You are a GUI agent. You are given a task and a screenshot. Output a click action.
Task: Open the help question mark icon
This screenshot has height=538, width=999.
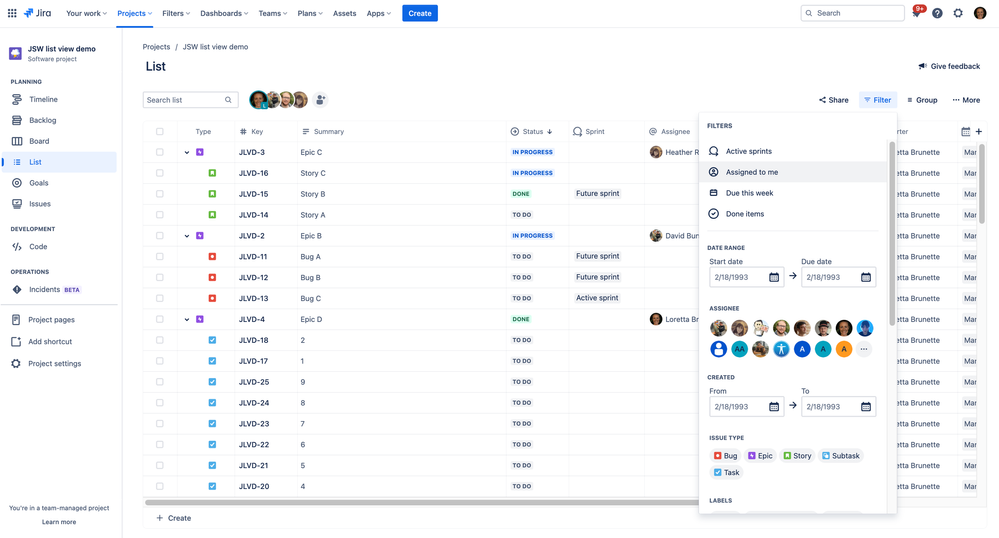tap(937, 13)
